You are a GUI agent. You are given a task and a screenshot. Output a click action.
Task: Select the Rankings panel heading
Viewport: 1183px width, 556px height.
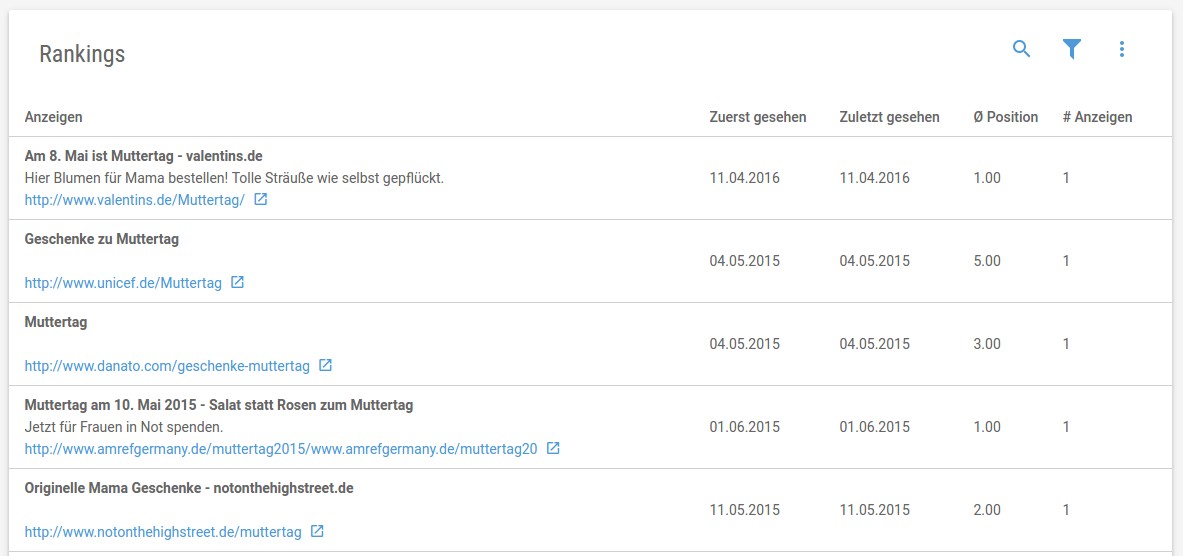click(x=82, y=54)
